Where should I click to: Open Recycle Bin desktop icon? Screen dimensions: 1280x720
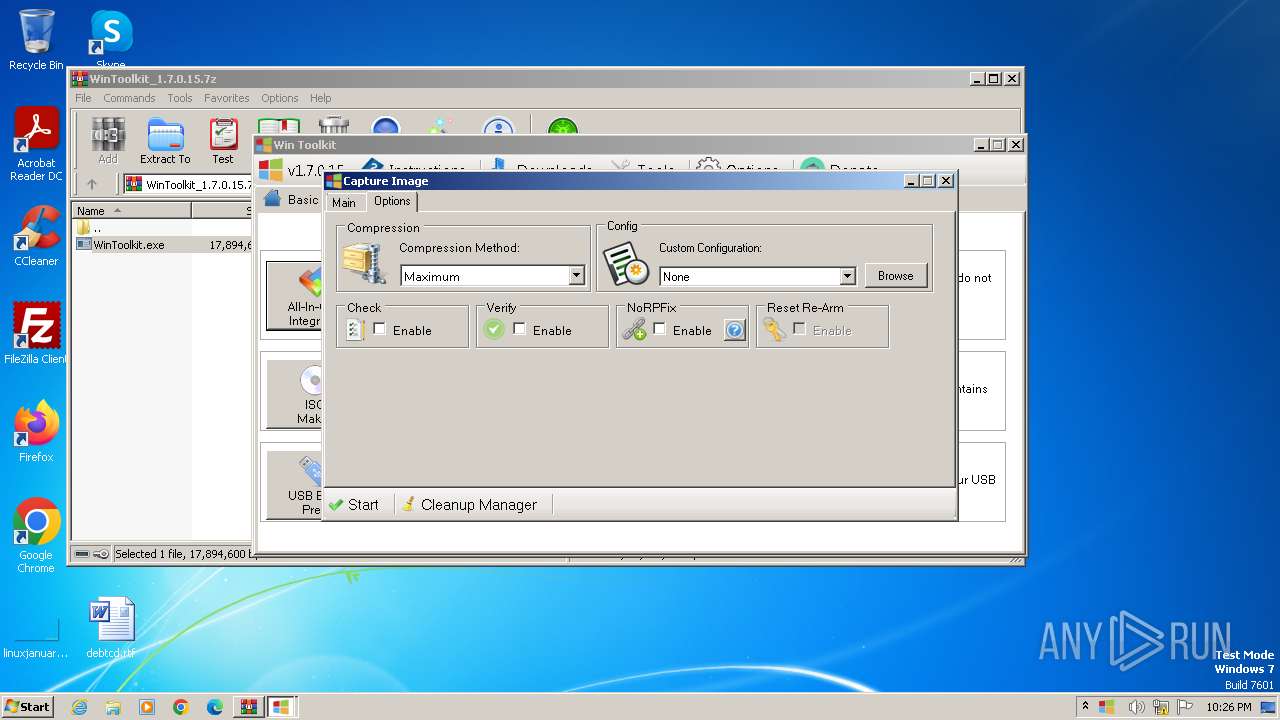coord(36,40)
